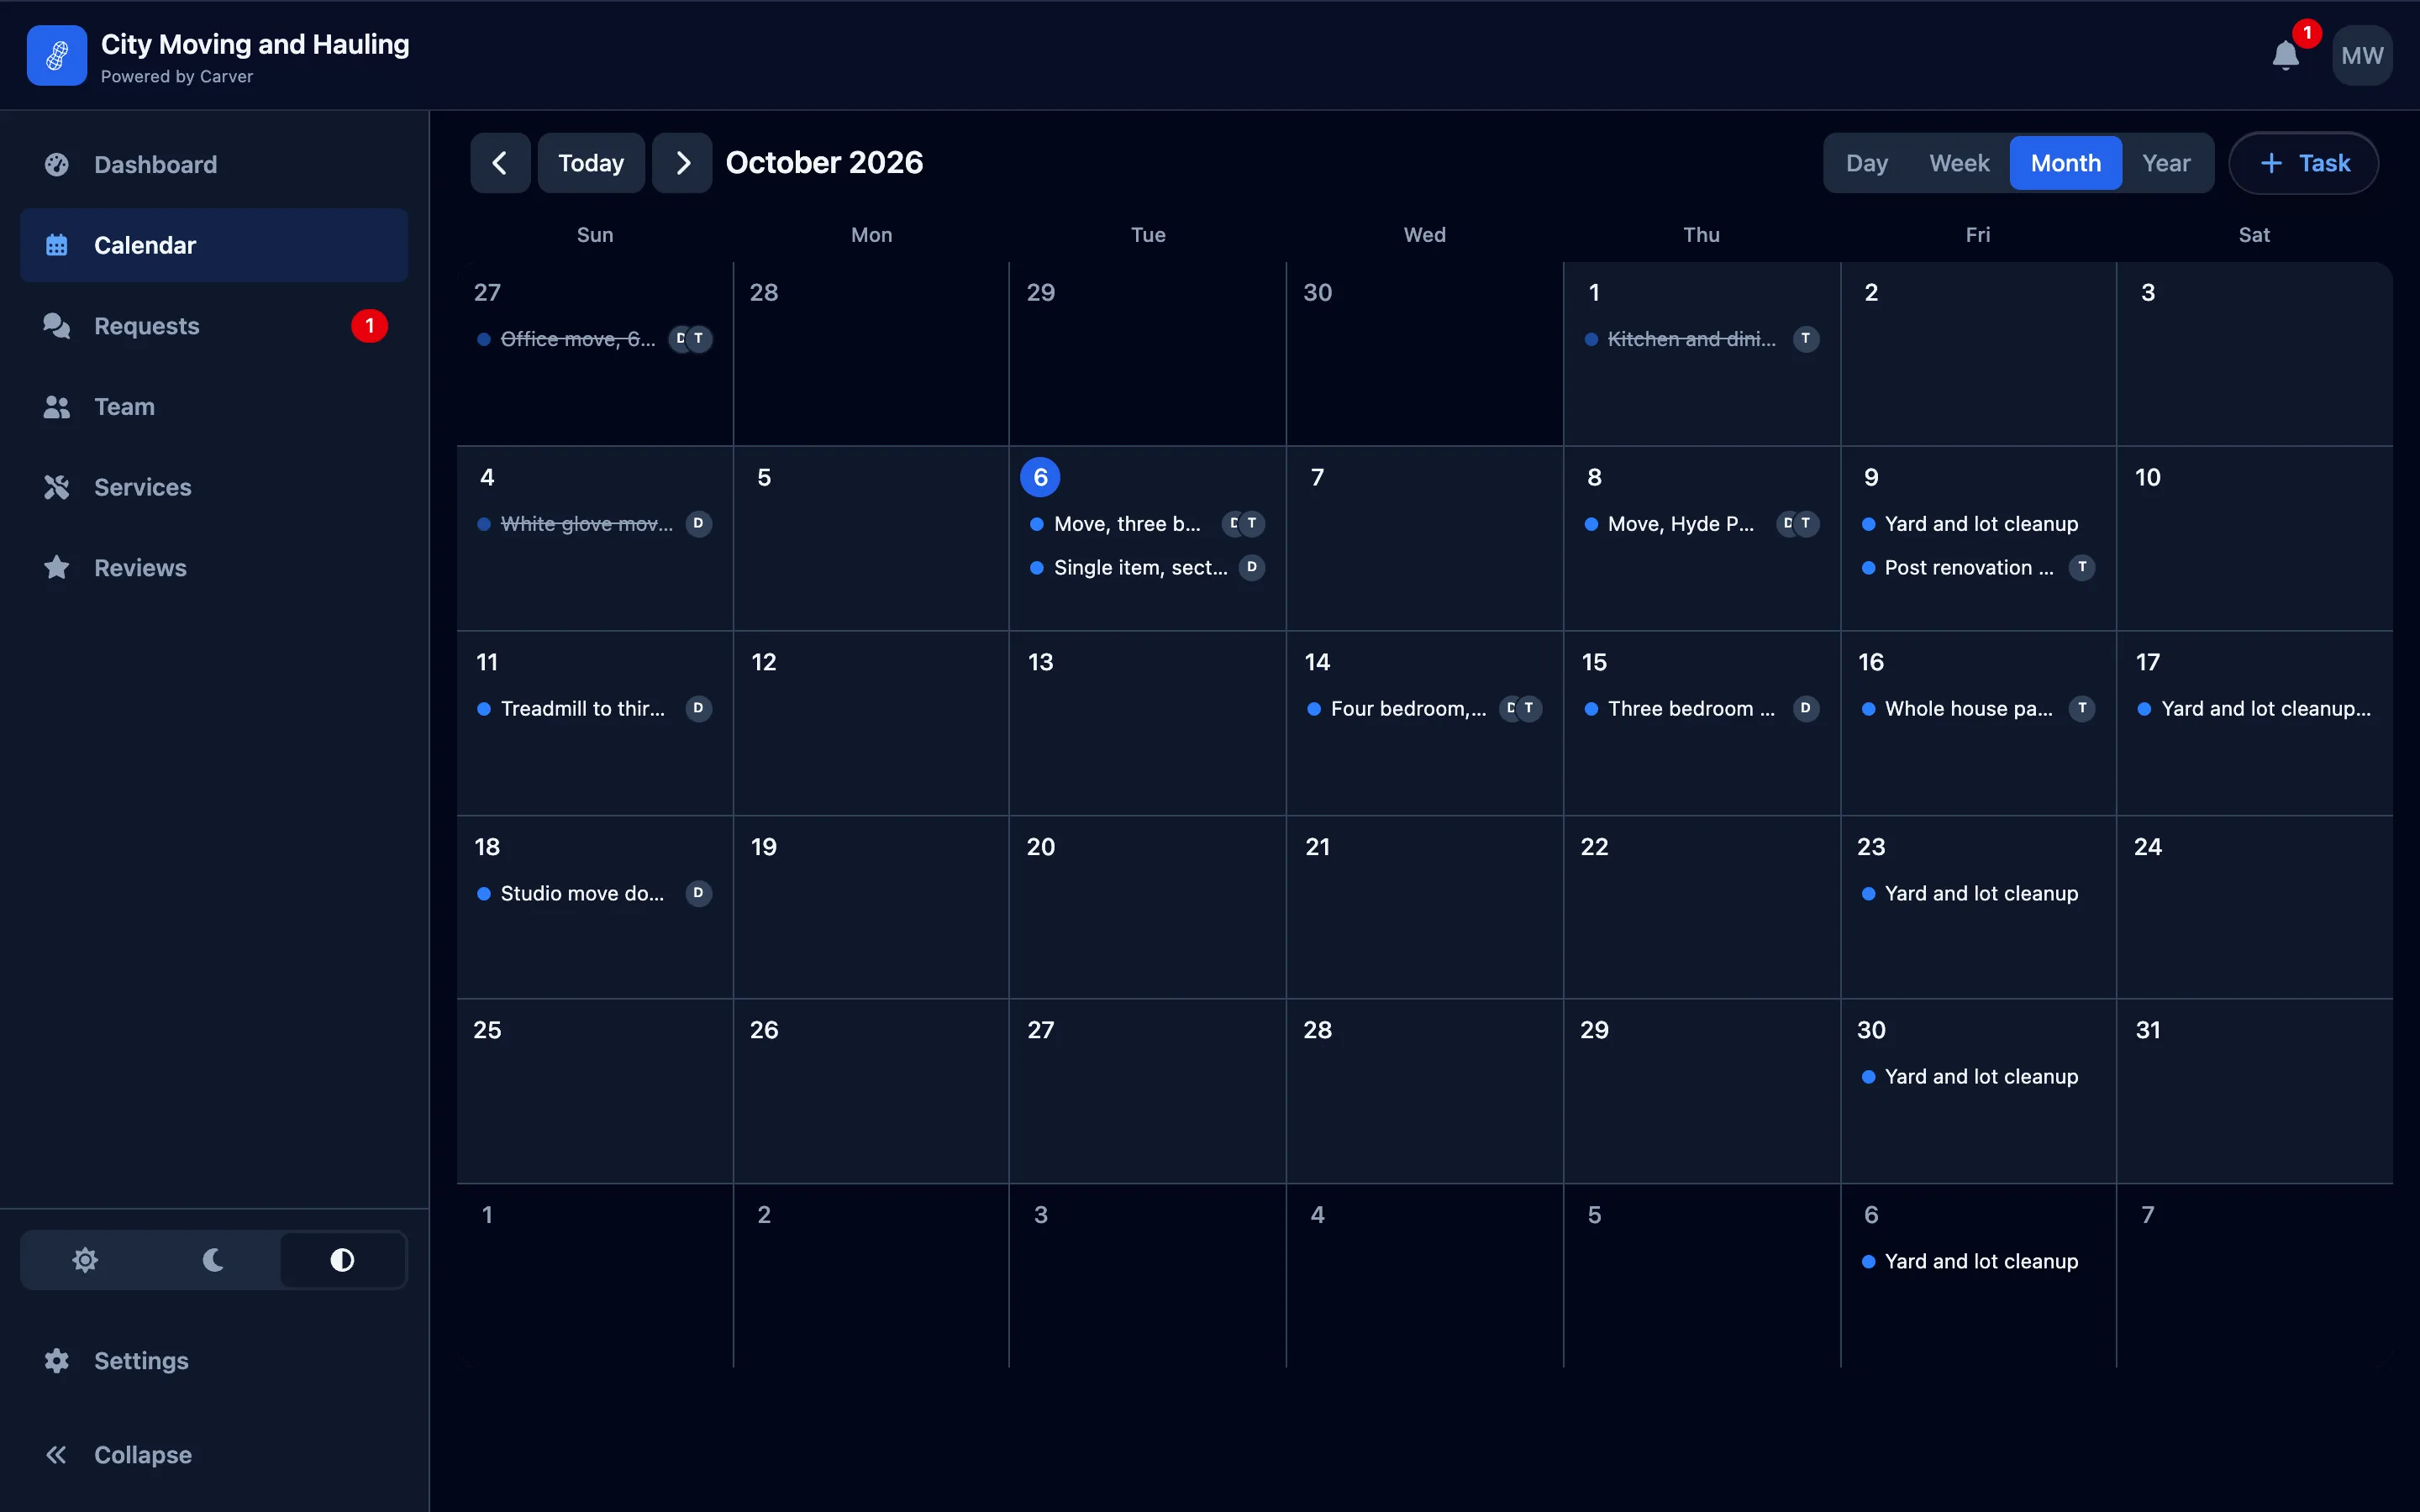The width and height of the screenshot is (2420, 1512).
Task: Select the auto contrast theme toggle
Action: pos(342,1260)
